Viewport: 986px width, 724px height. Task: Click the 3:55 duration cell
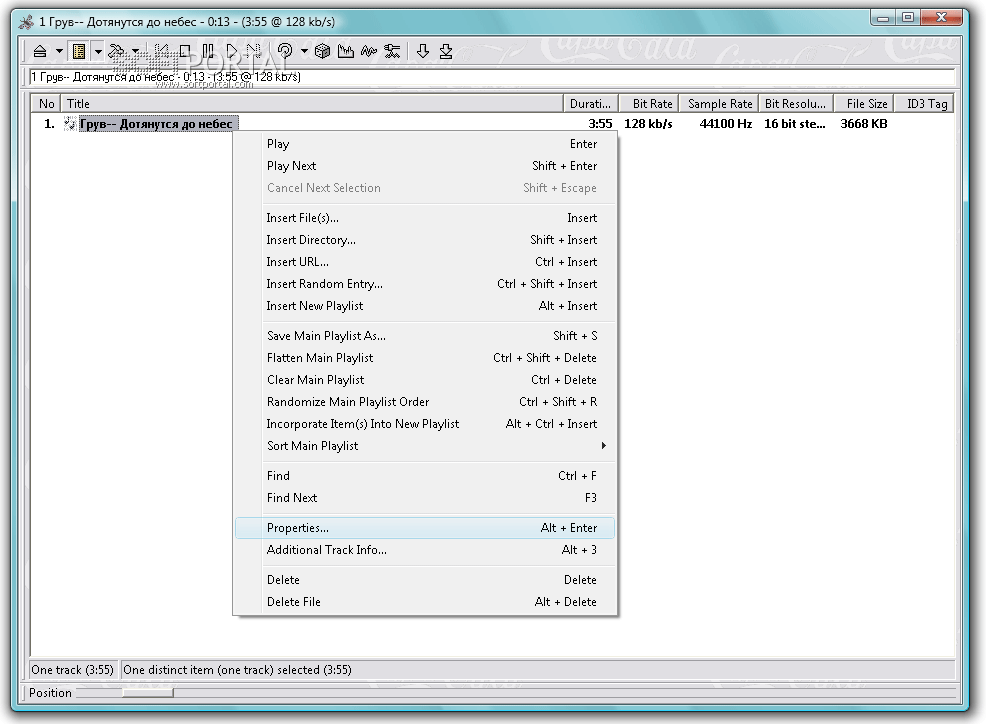[600, 124]
